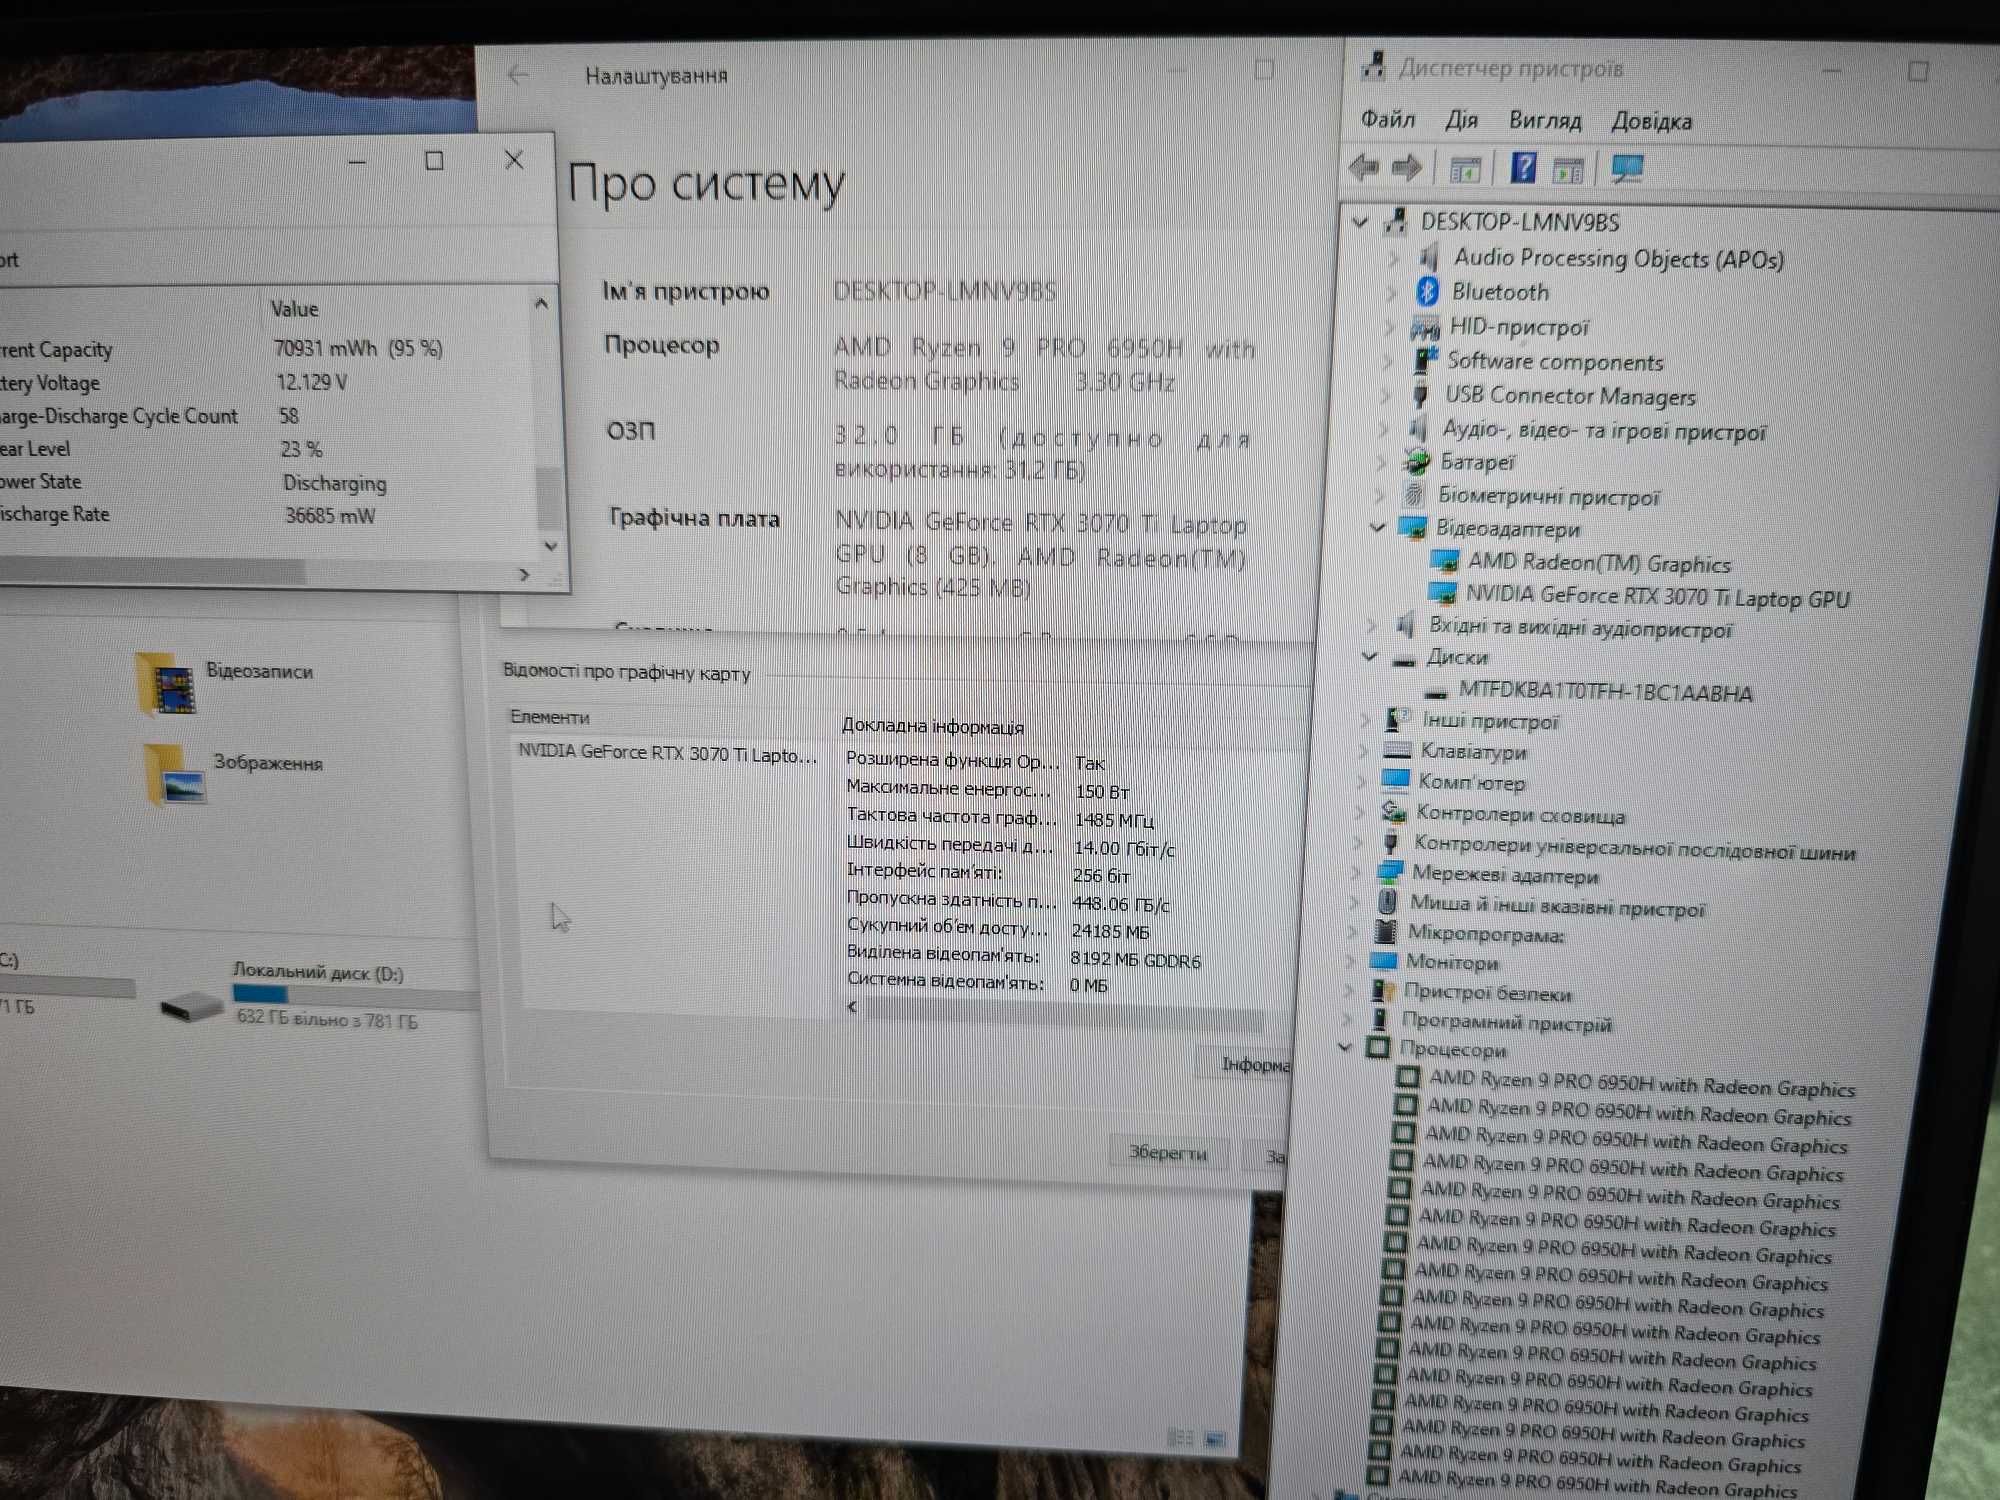This screenshot has height=1500, width=2000.
Task: Click the blue Help question-mark toolbar icon
Action: (1522, 168)
